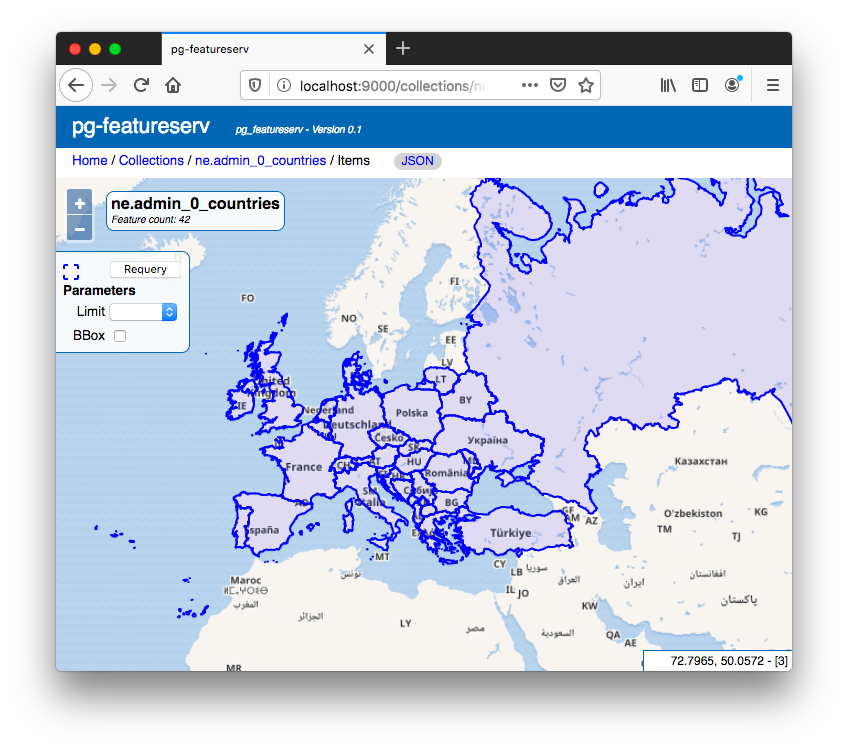The image size is (848, 751).
Task: Toggle the bookmark star for this page
Action: (586, 85)
